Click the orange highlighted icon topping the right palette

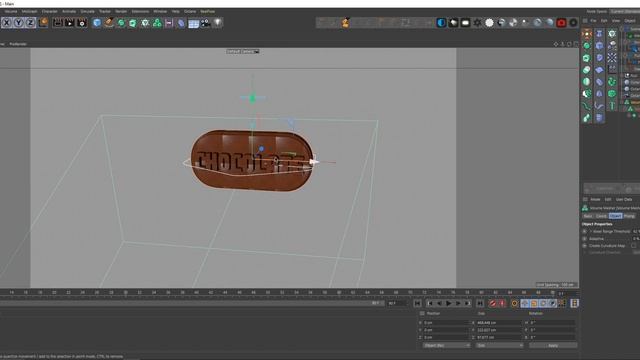click(587, 34)
